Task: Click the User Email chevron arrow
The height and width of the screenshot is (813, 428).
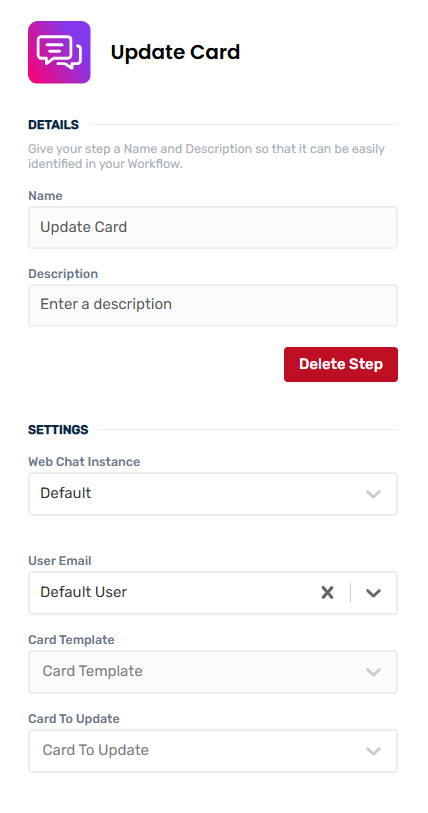Action: click(x=374, y=593)
